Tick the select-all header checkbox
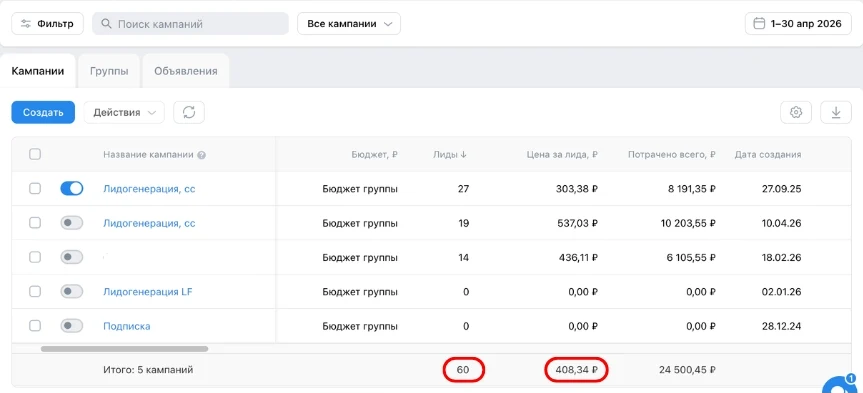This screenshot has width=863, height=393. (35, 154)
